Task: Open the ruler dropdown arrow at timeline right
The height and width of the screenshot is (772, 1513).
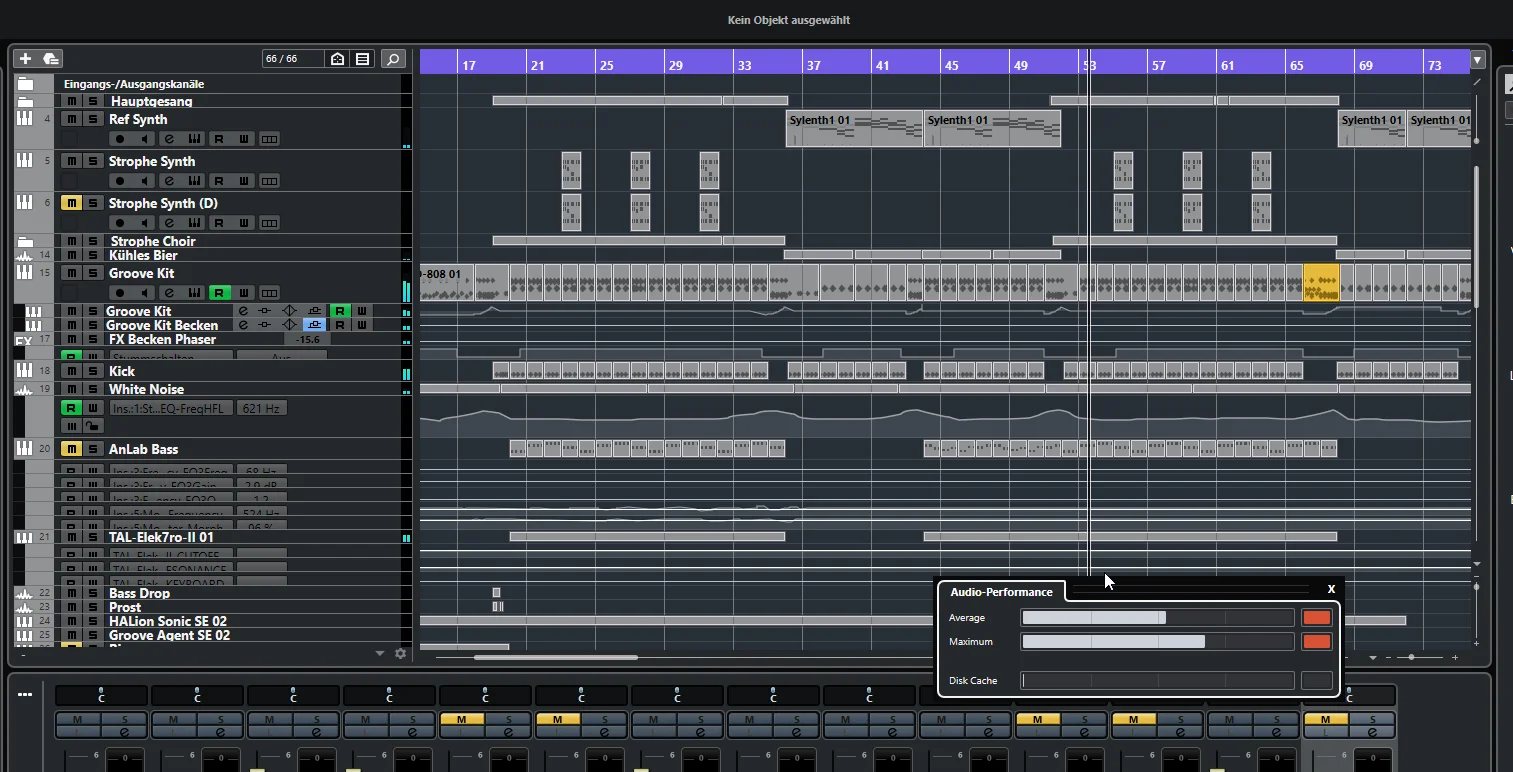Action: 1478,60
